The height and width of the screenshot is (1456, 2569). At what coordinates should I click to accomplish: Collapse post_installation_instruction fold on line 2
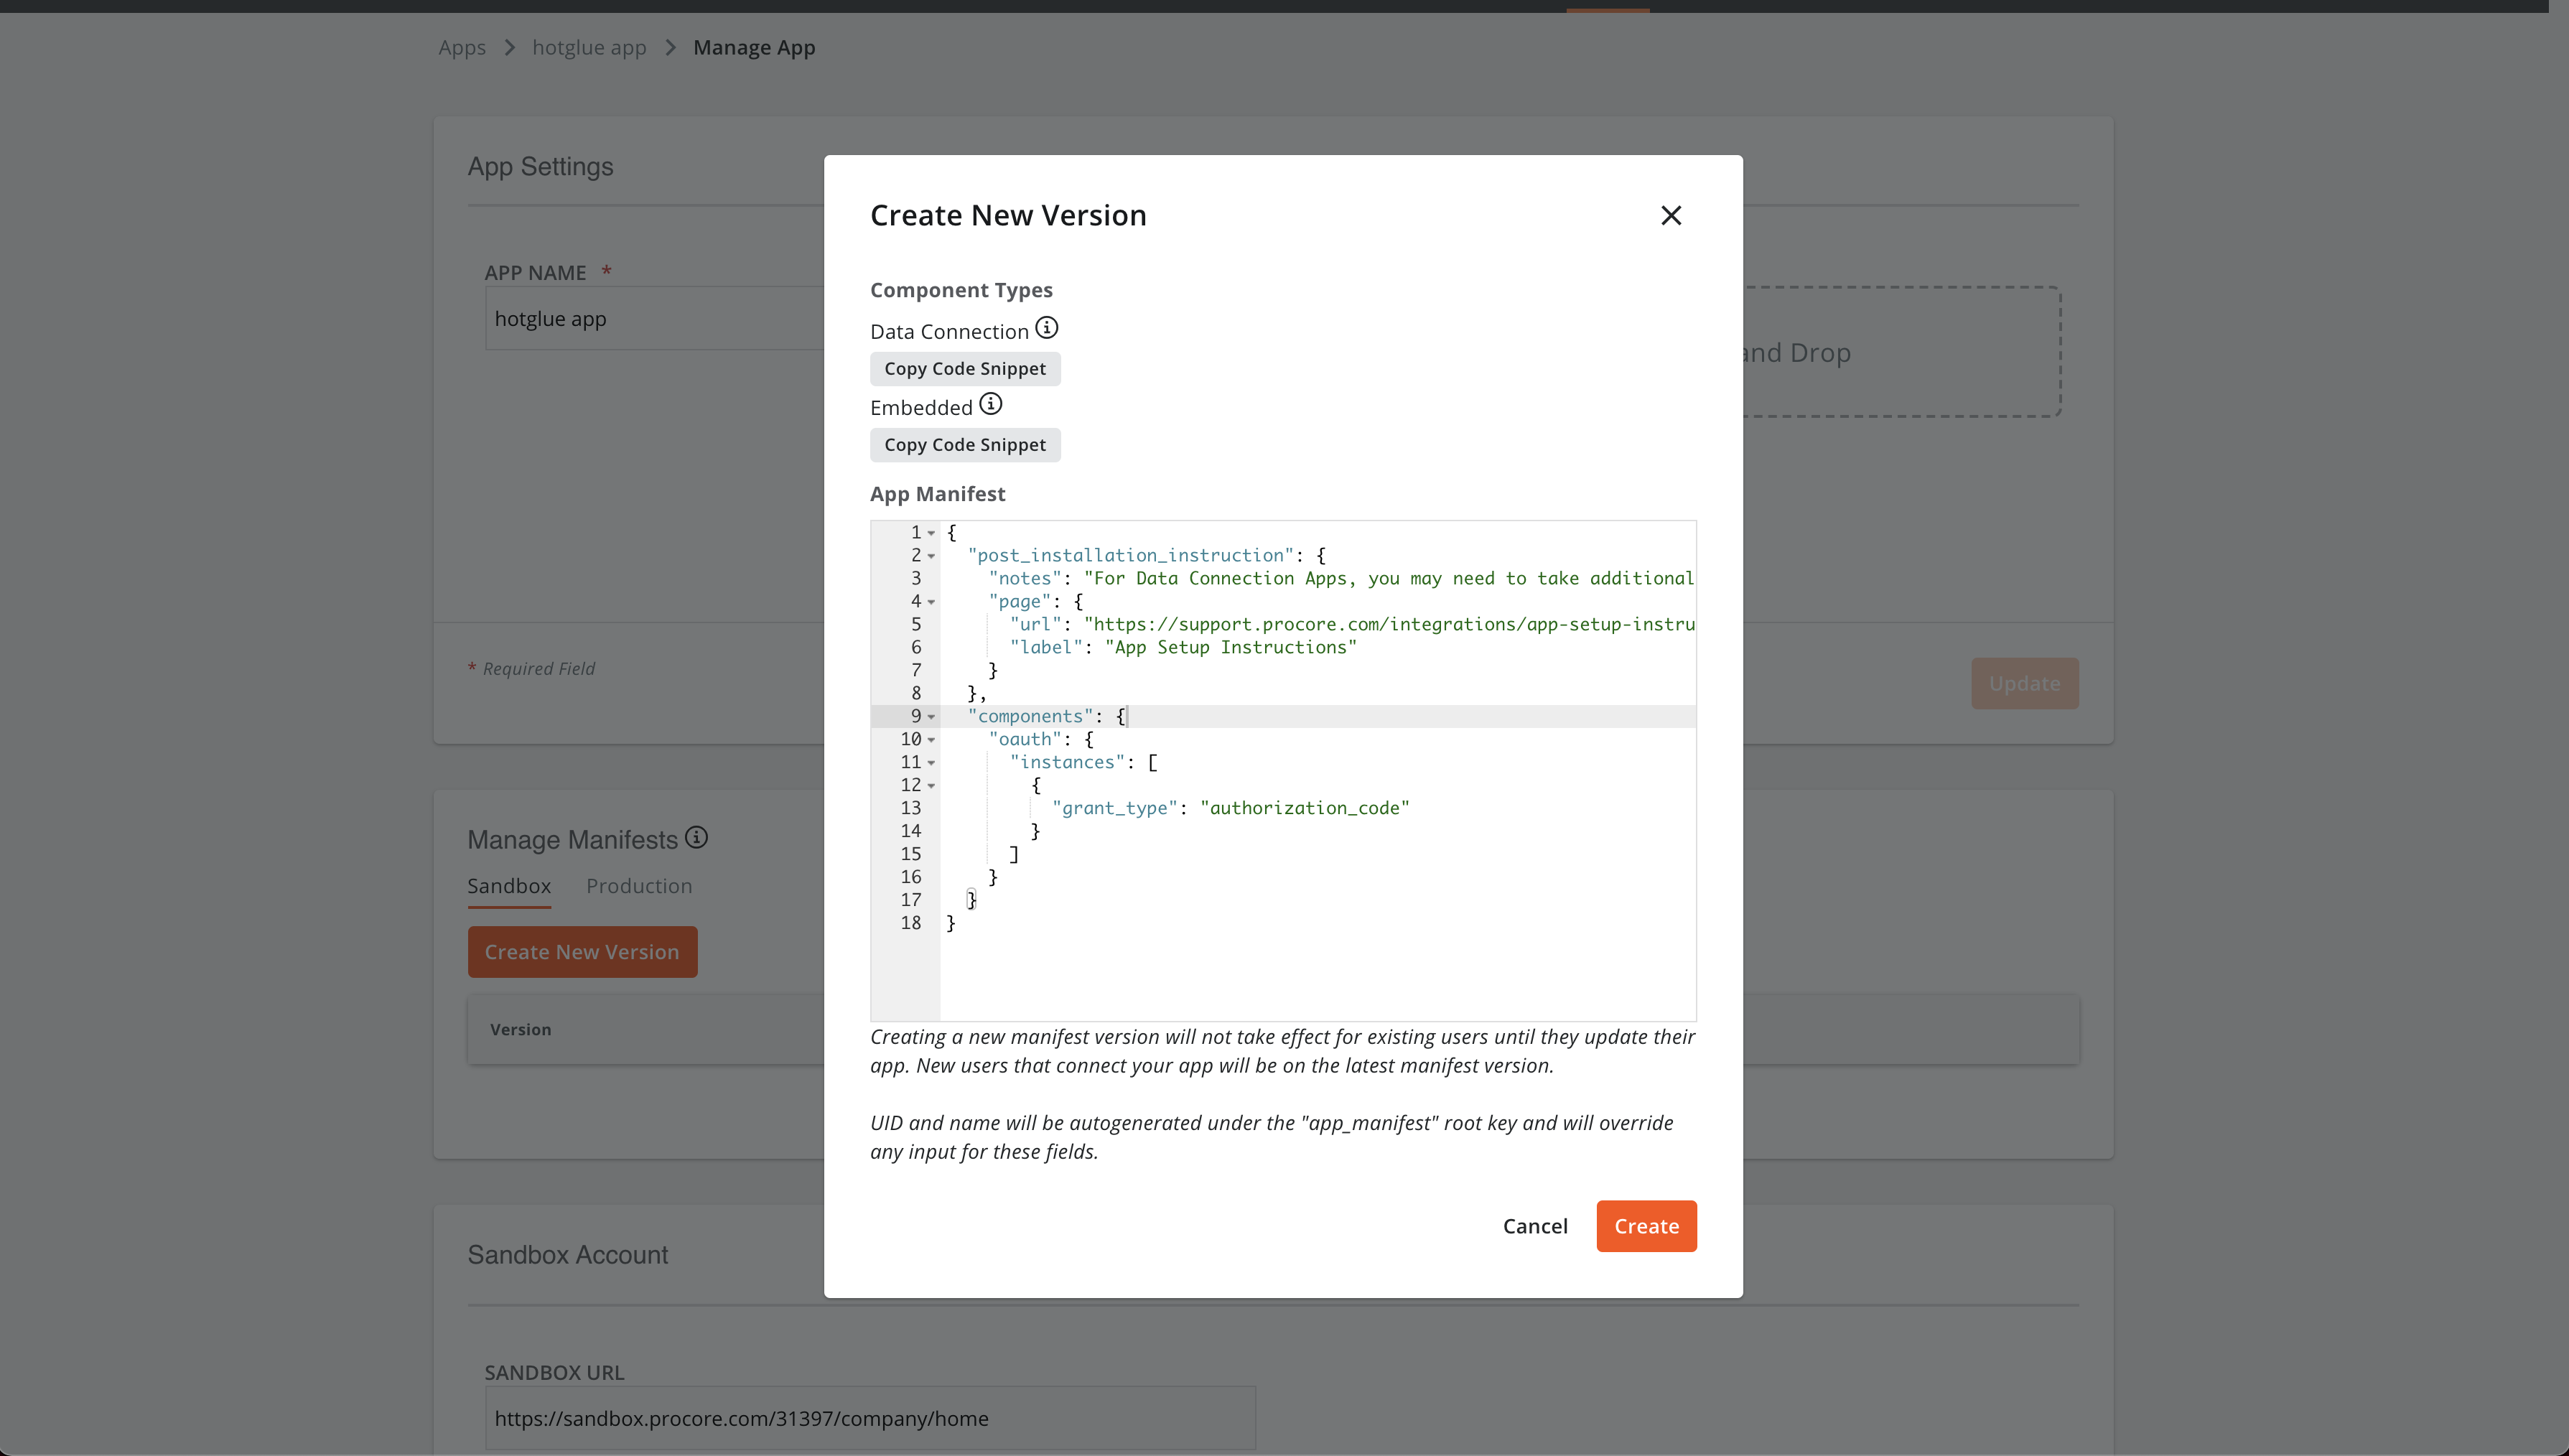[x=931, y=556]
